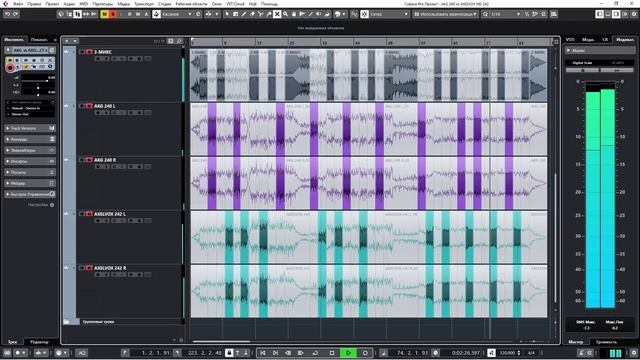Open the Файл menu
Image resolution: width=640 pixels, height=360 pixels.
pos(18,4)
